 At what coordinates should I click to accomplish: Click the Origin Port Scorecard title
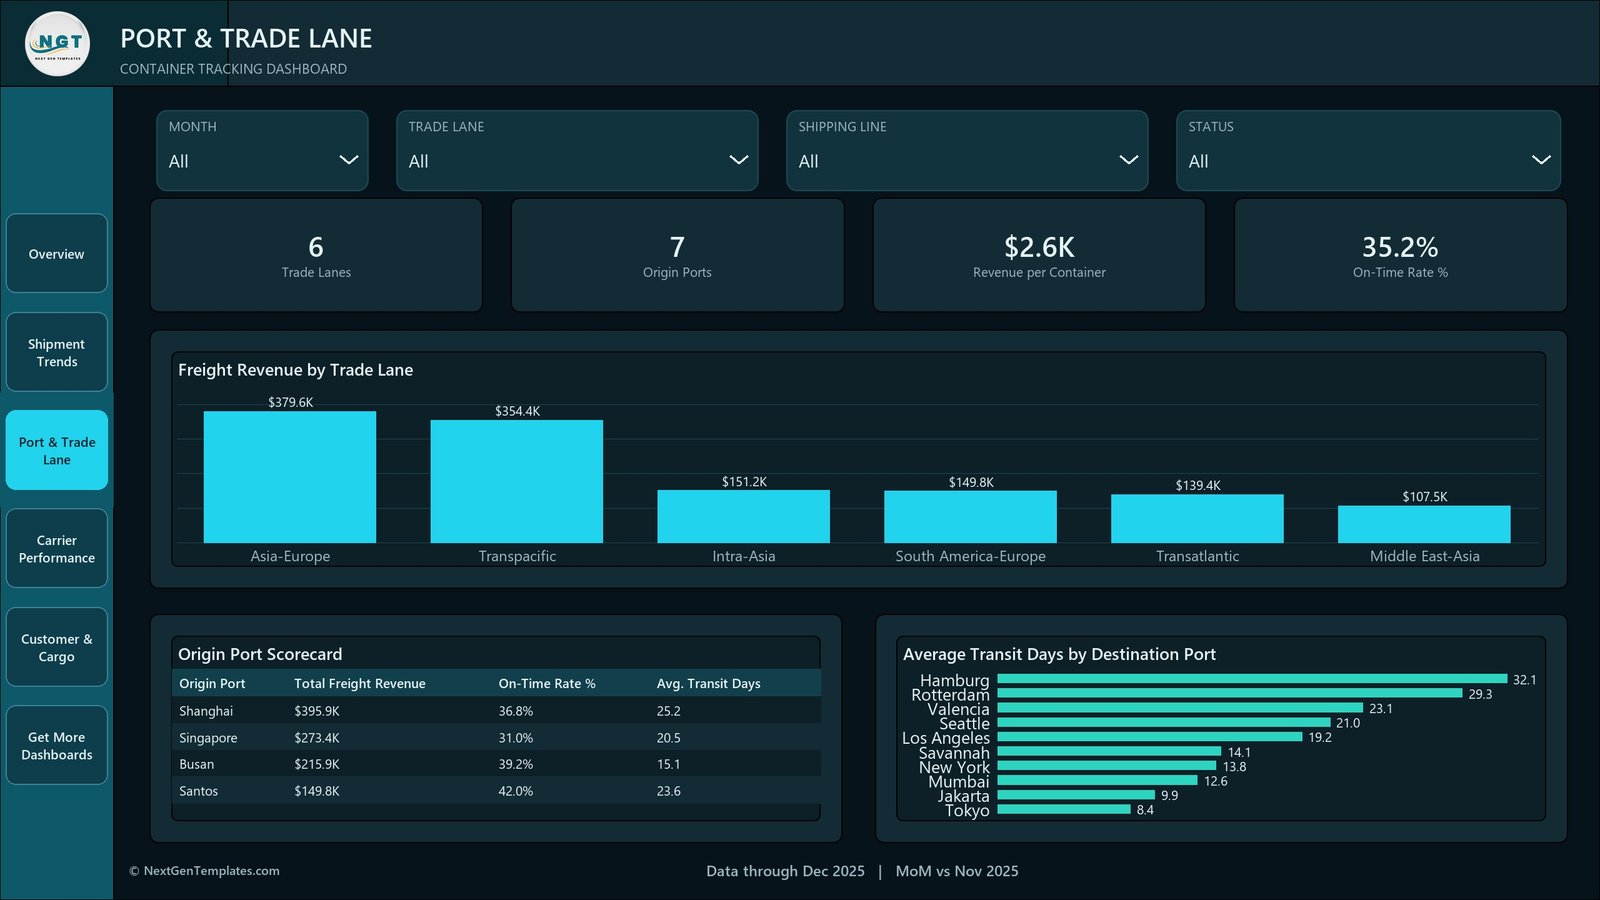coord(260,654)
